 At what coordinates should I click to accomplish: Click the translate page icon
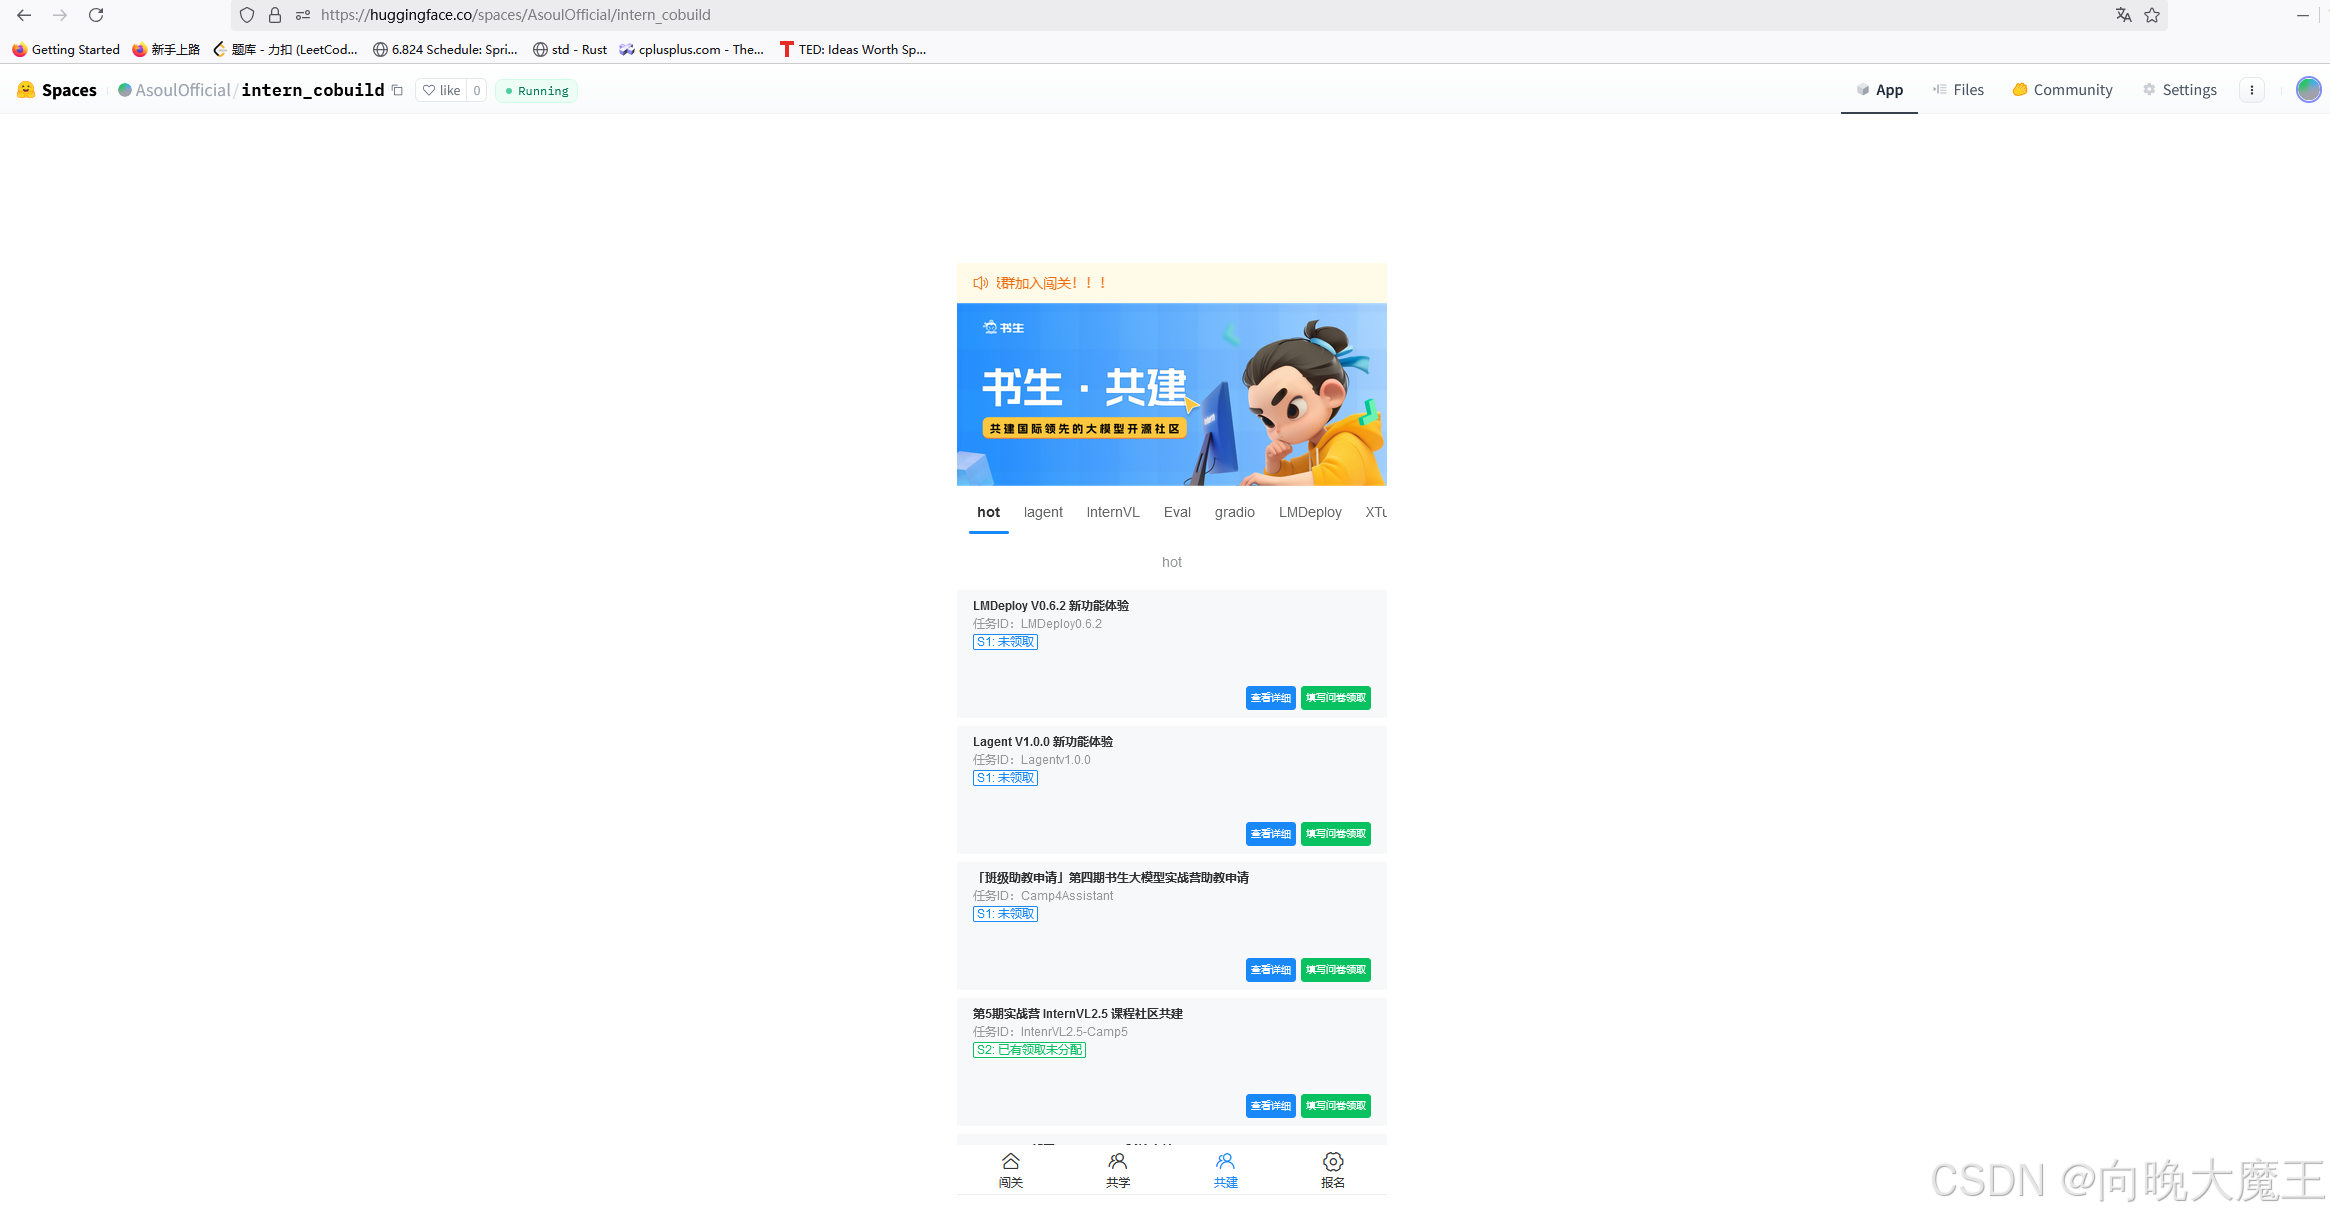(x=2123, y=15)
